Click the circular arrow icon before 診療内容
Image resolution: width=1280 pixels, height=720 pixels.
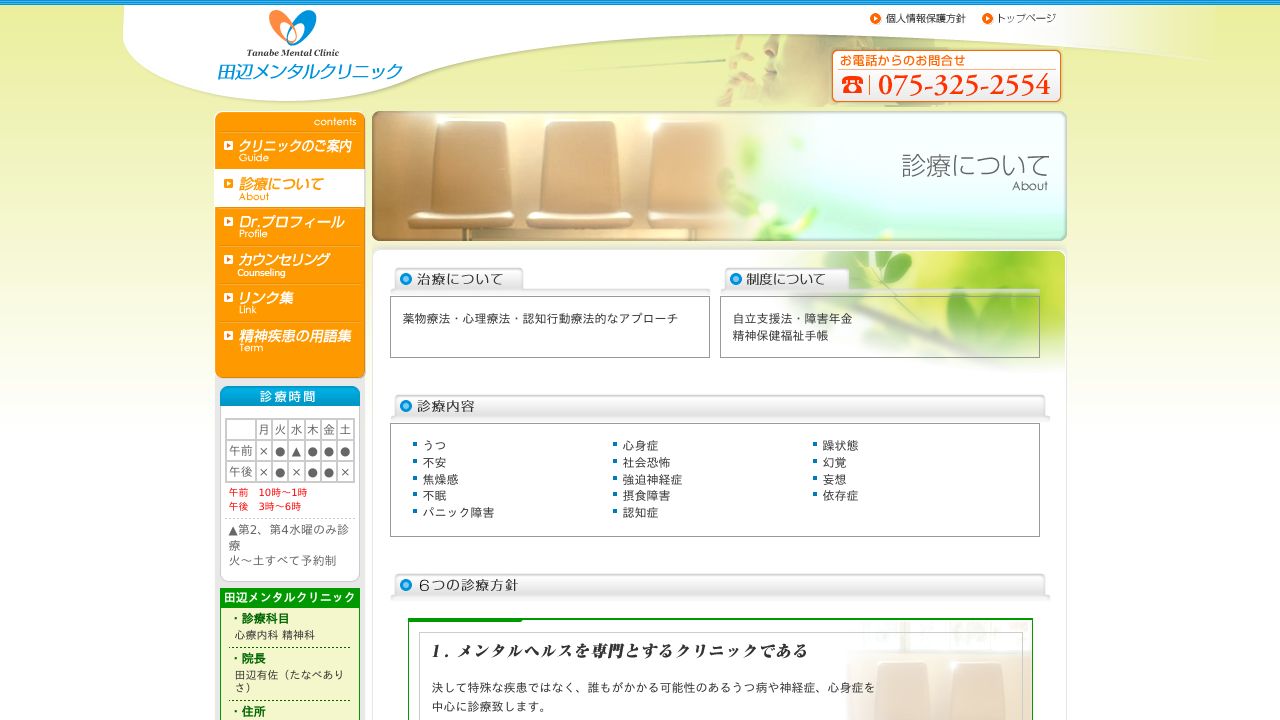click(x=406, y=405)
